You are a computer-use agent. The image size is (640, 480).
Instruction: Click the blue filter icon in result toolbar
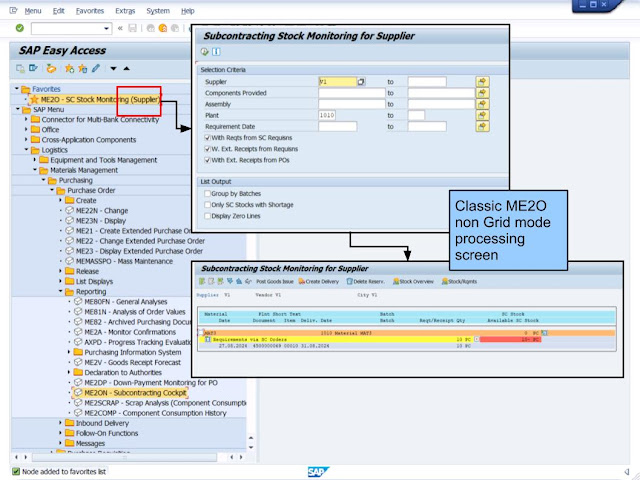230,281
